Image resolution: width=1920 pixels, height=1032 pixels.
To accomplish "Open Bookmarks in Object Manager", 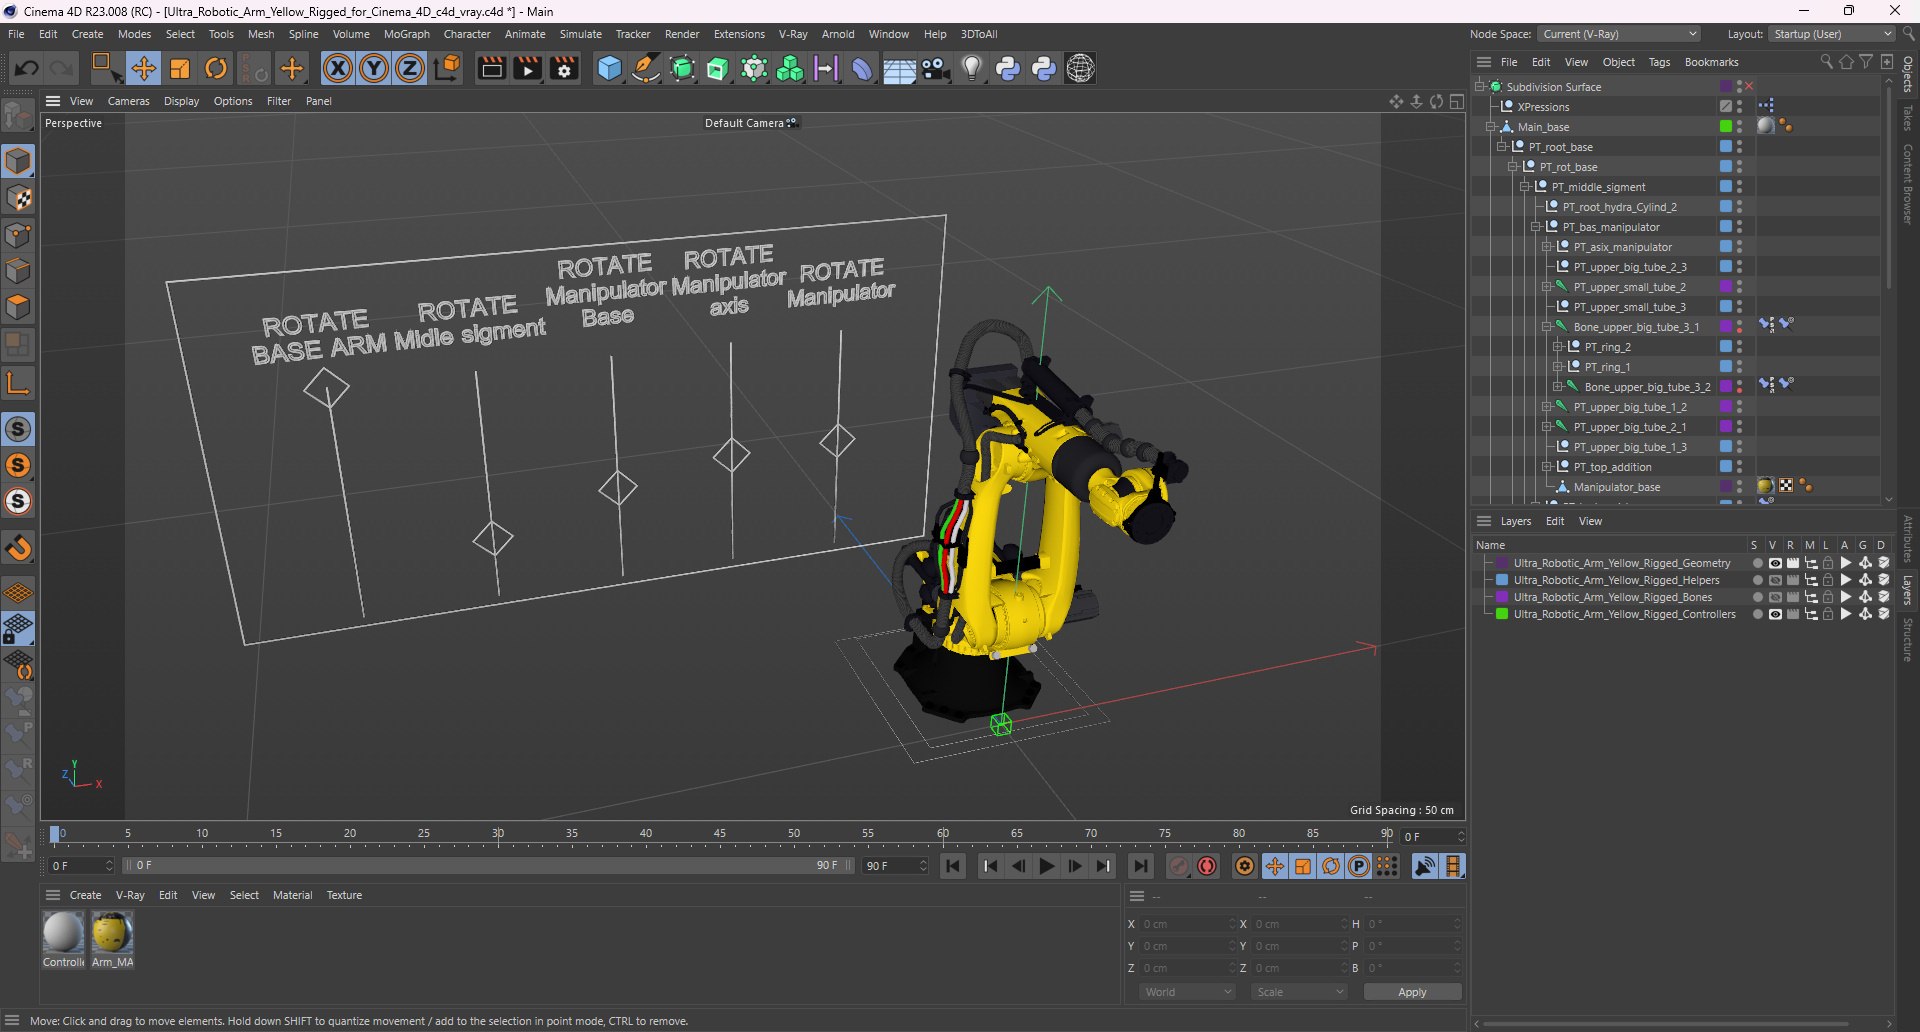I will point(1711,62).
